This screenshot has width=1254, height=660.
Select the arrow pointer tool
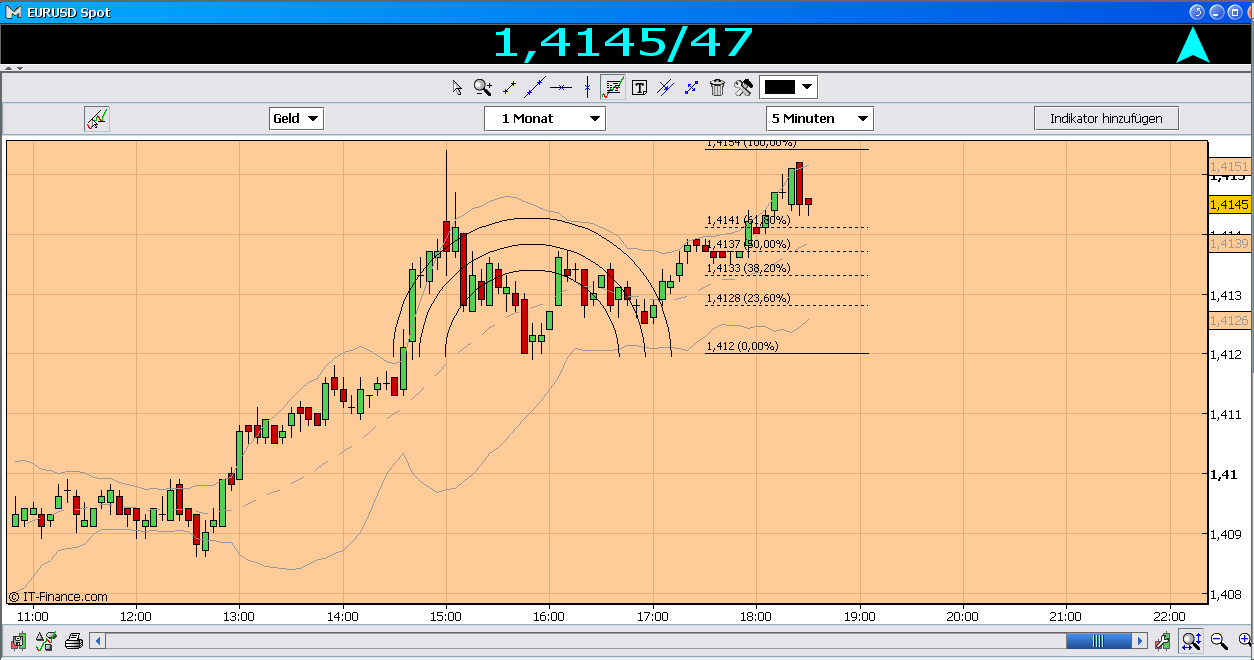457,88
